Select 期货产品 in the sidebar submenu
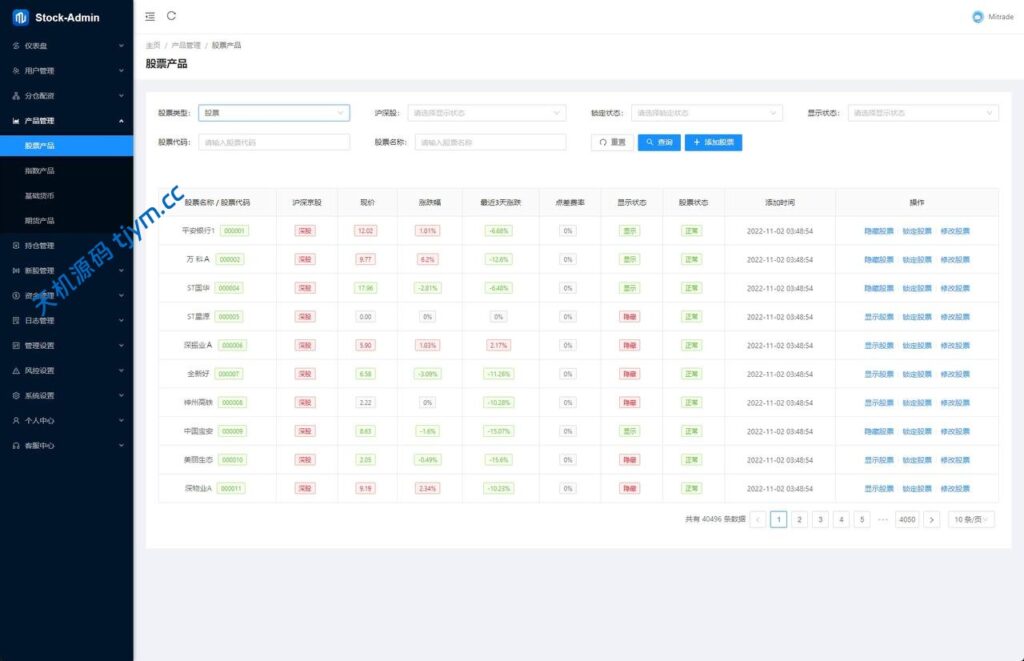This screenshot has width=1024, height=661. coord(40,220)
